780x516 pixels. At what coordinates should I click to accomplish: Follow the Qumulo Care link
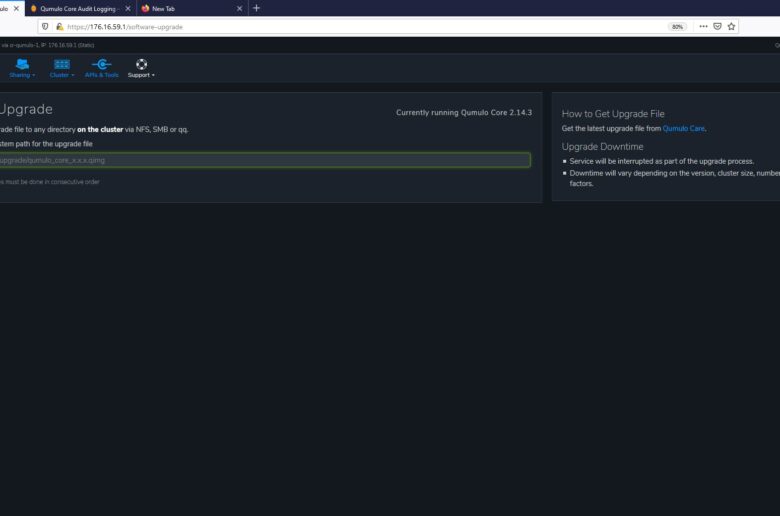pos(683,128)
